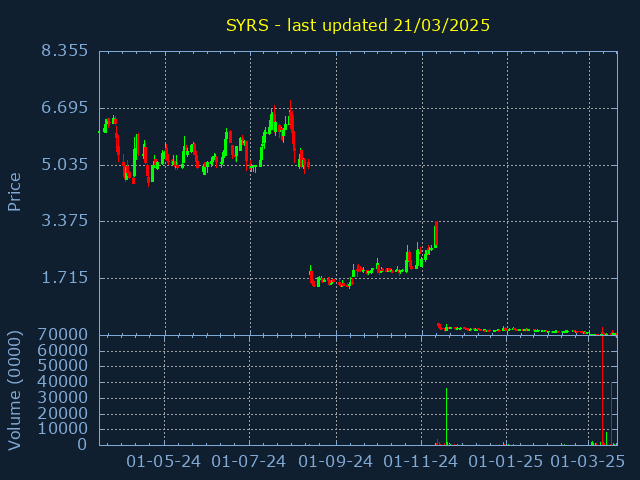Click the chart title 'SYRS - last updated 21/03/2025'
The width and height of the screenshot is (640, 480).
click(x=358, y=25)
